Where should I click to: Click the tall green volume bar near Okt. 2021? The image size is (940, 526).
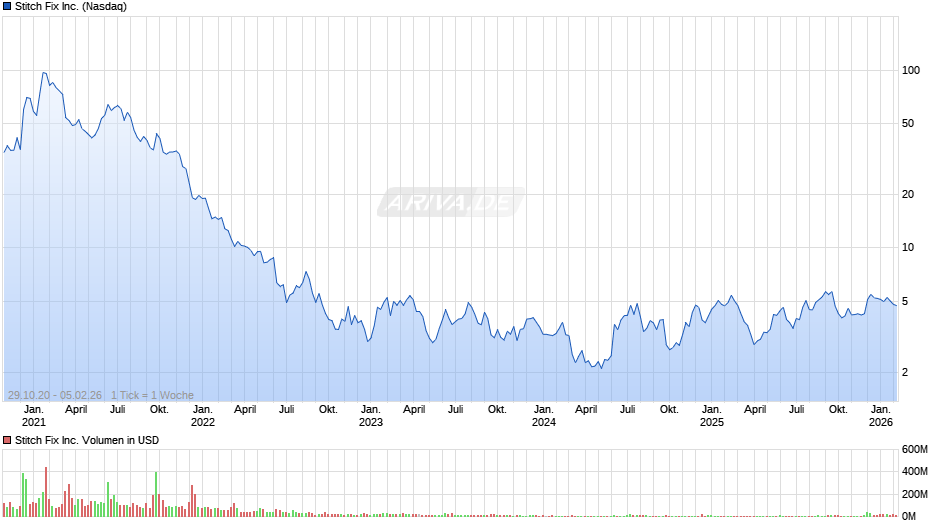(x=156, y=494)
